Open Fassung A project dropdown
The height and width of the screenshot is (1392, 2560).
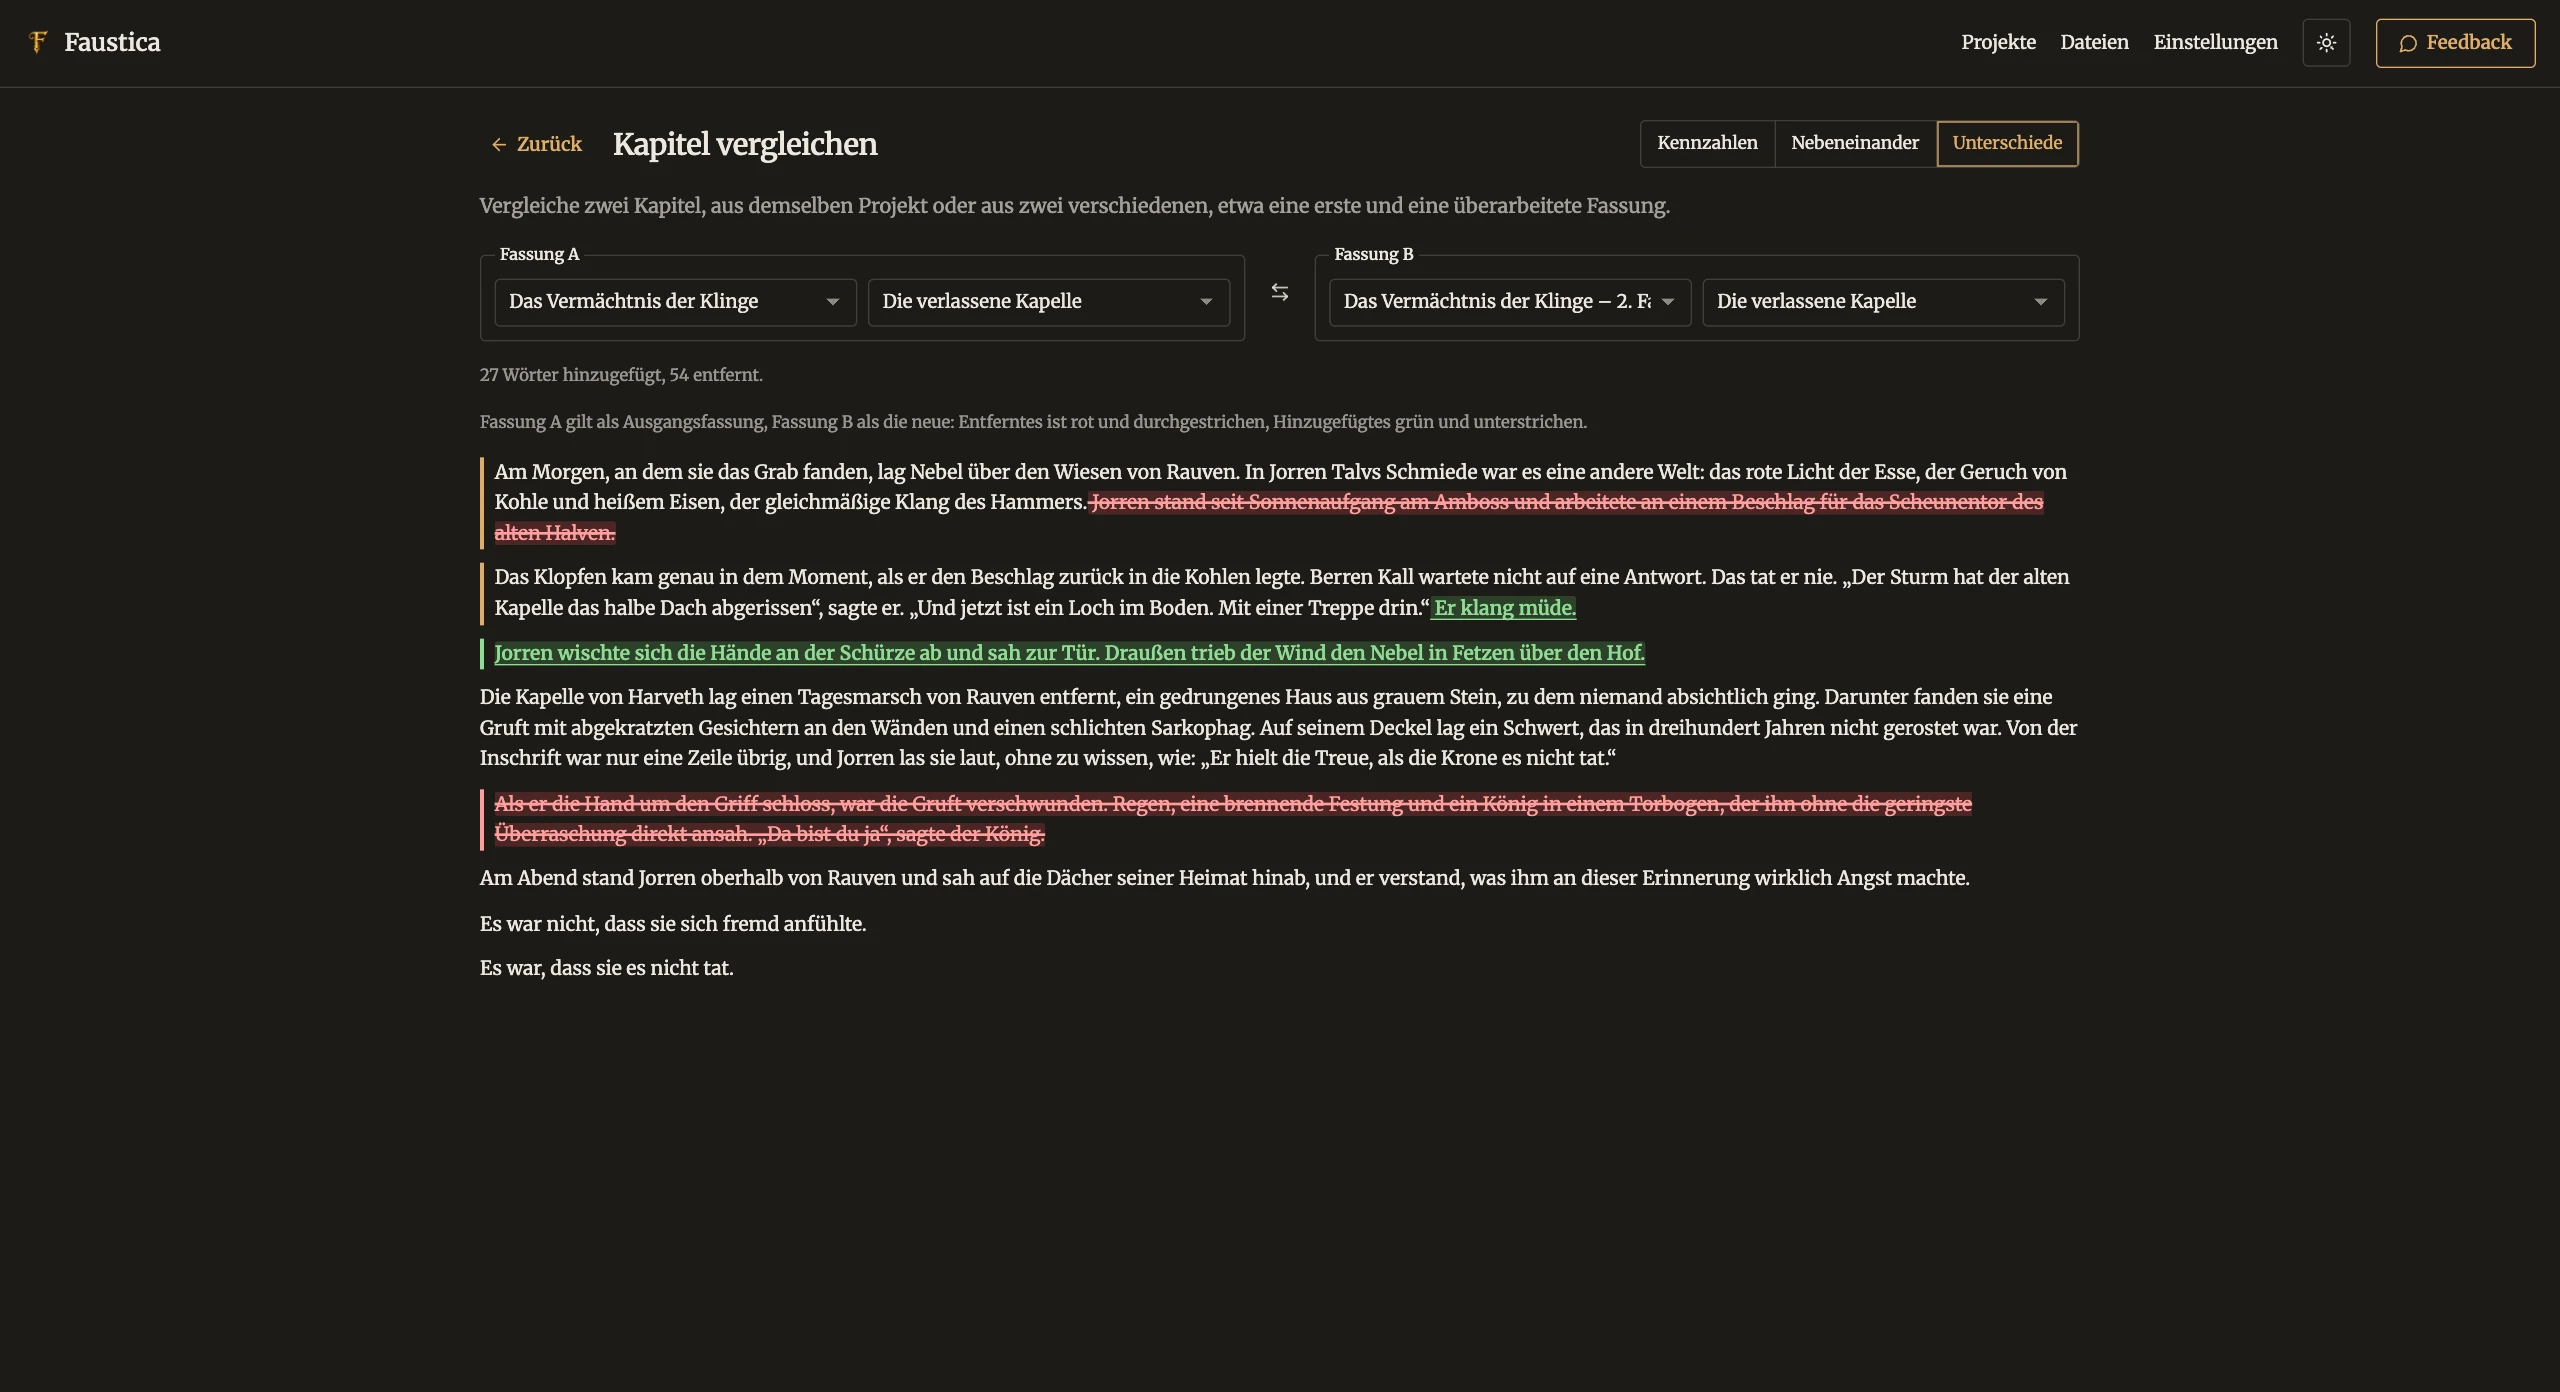click(x=675, y=302)
